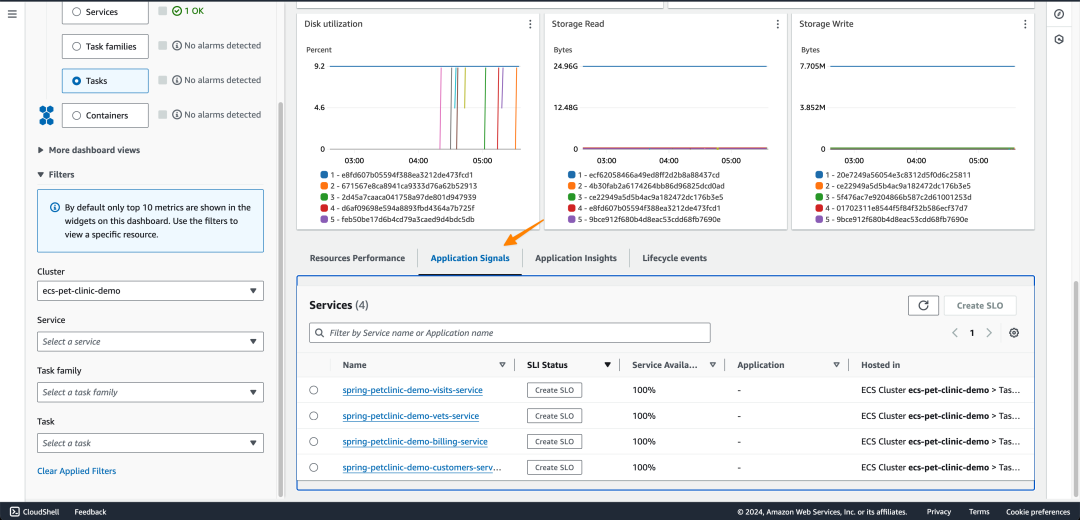Select the Services view radio button
Viewport: 1080px width, 520px height.
pyautogui.click(x=76, y=12)
